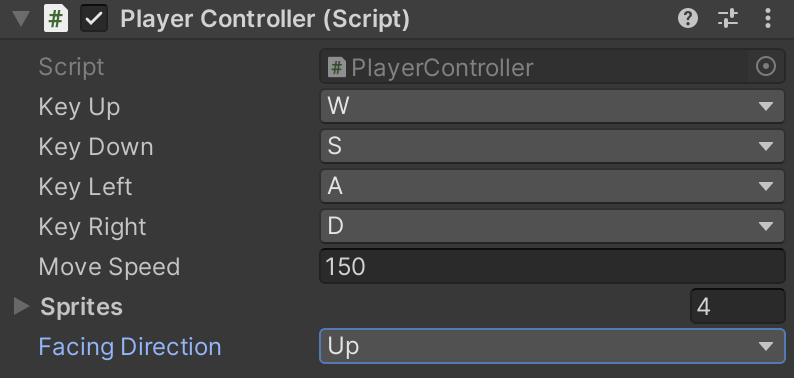
Task: Open the Facing Direction dropdown showing Up
Action: [x=552, y=347]
